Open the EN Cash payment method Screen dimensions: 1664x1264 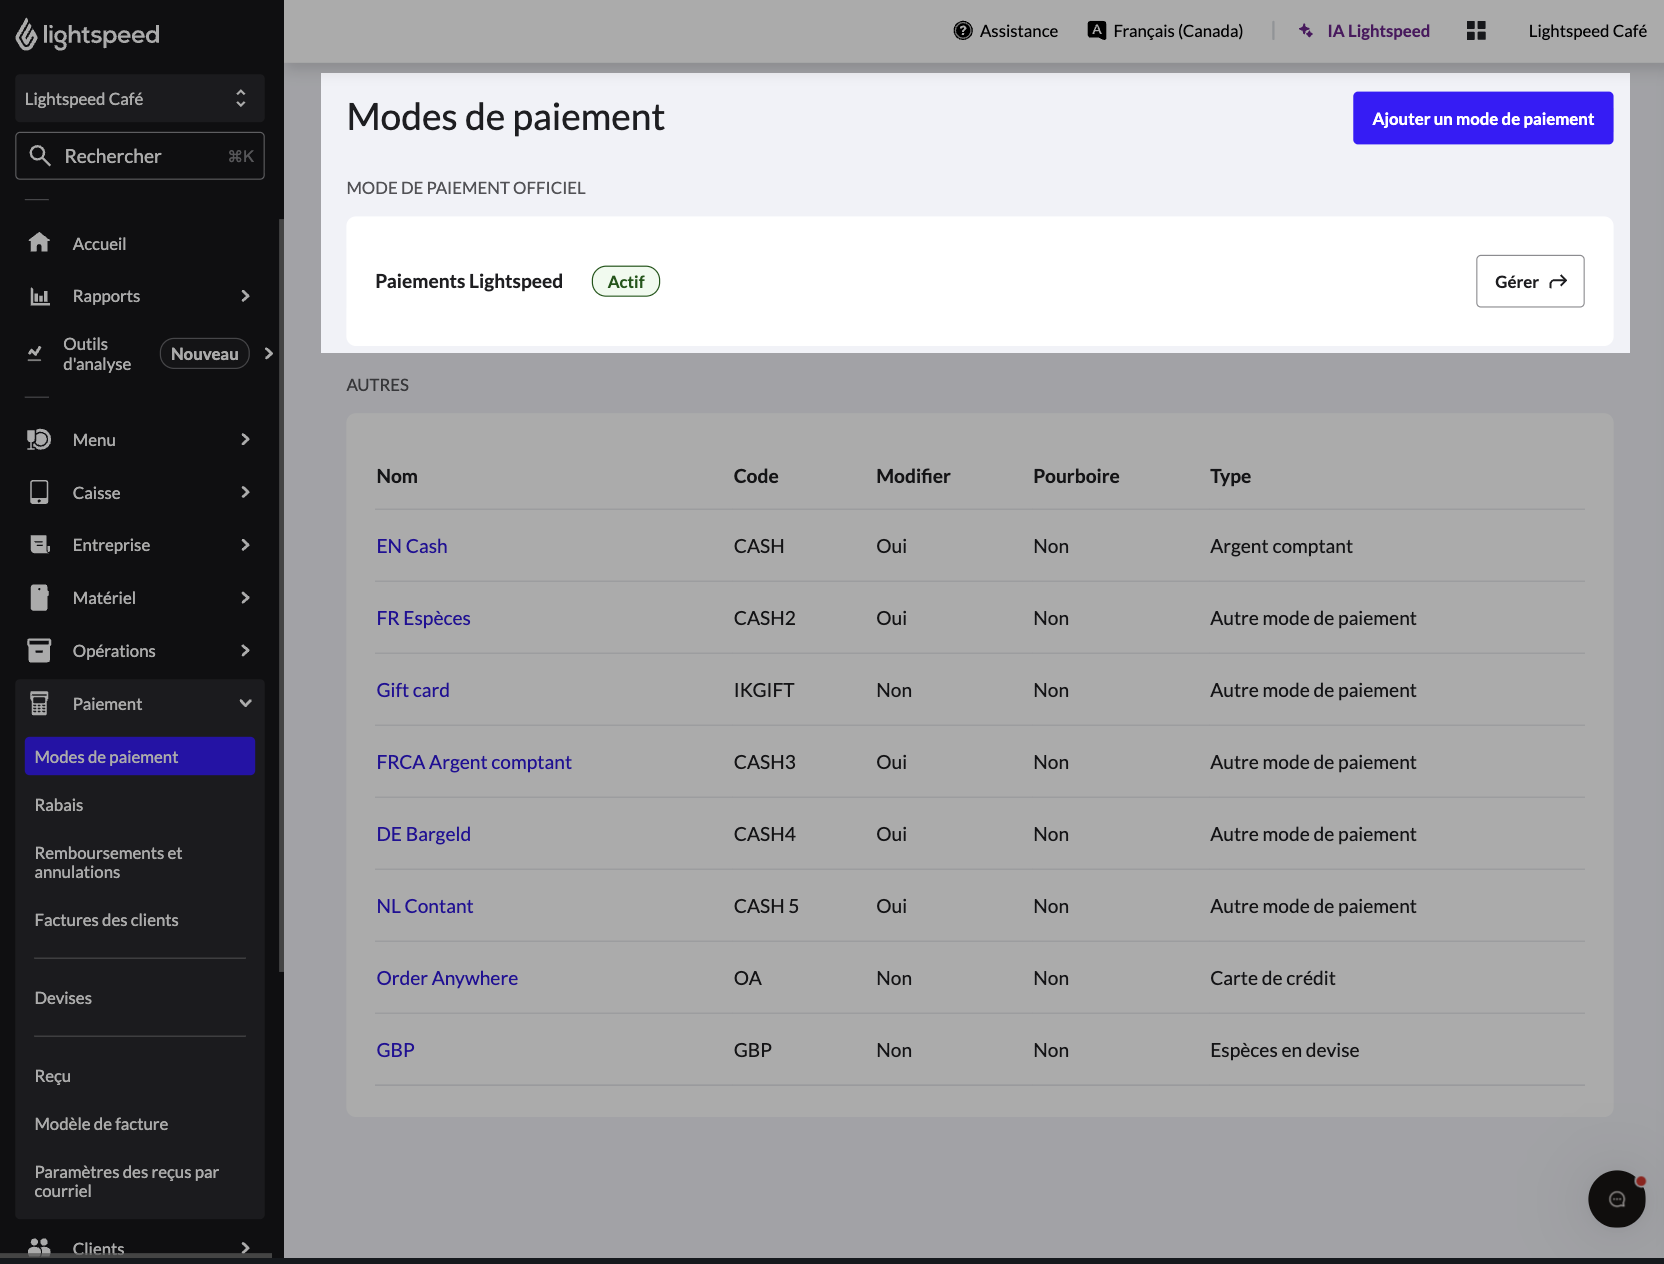(411, 546)
